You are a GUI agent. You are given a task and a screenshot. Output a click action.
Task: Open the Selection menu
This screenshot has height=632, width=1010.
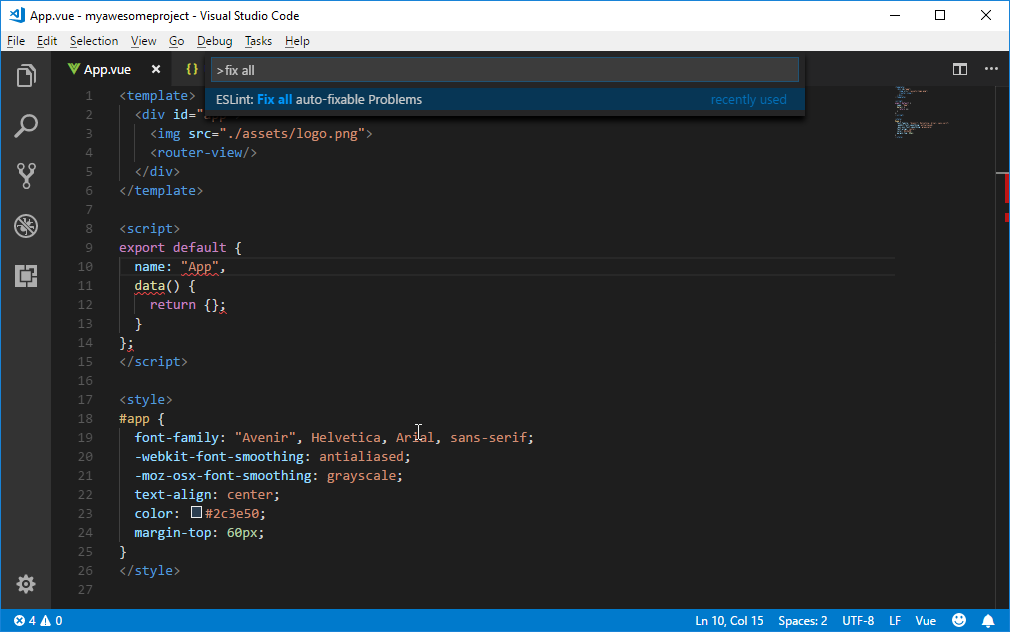94,41
